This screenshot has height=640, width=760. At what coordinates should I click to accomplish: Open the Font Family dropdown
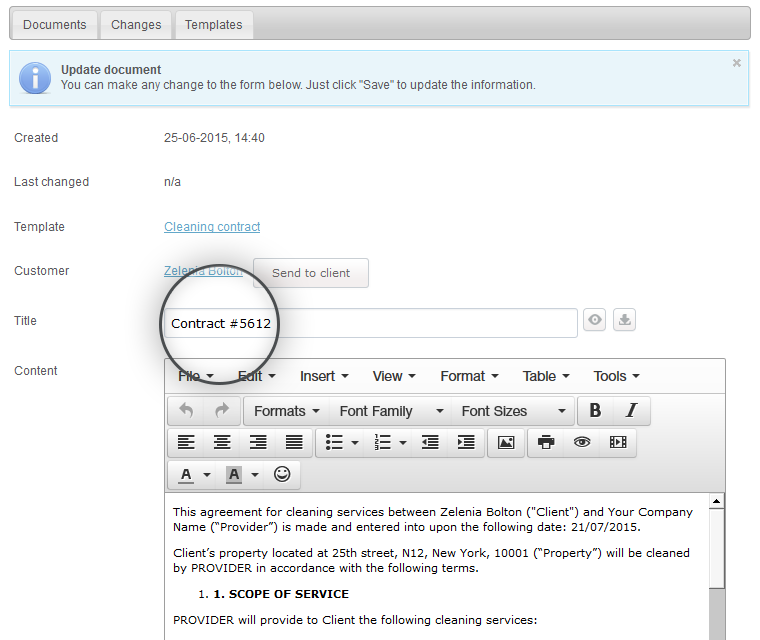pyautogui.click(x=391, y=411)
